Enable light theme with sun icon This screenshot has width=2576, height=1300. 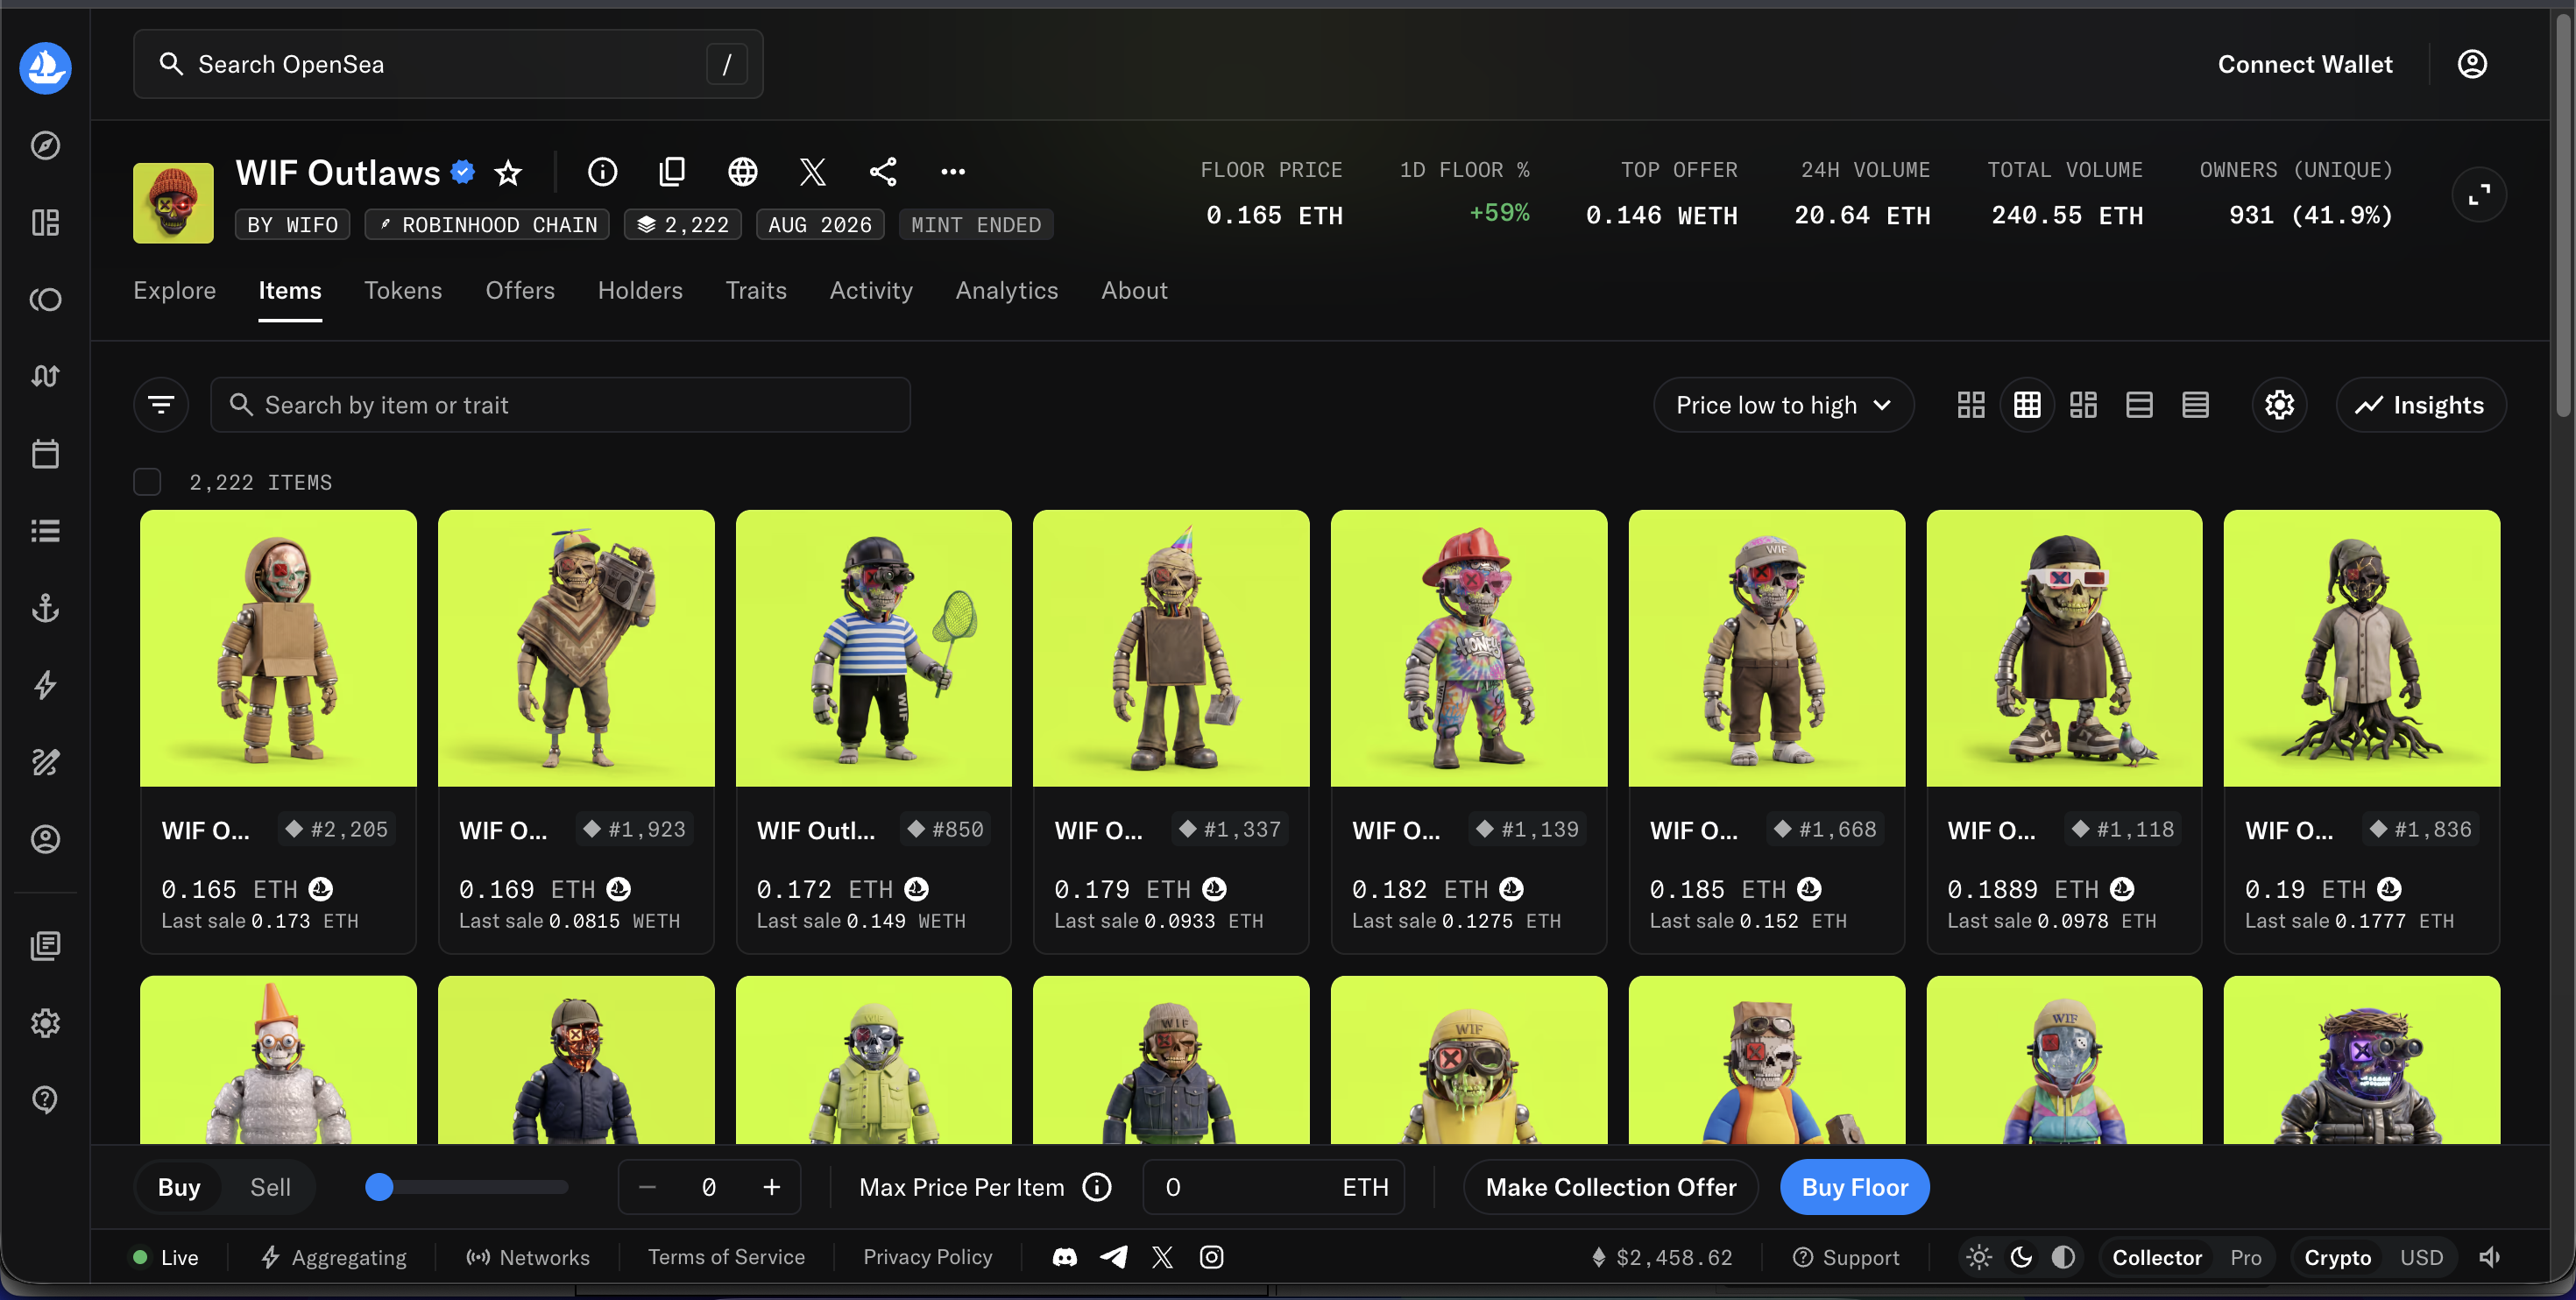click(1978, 1257)
